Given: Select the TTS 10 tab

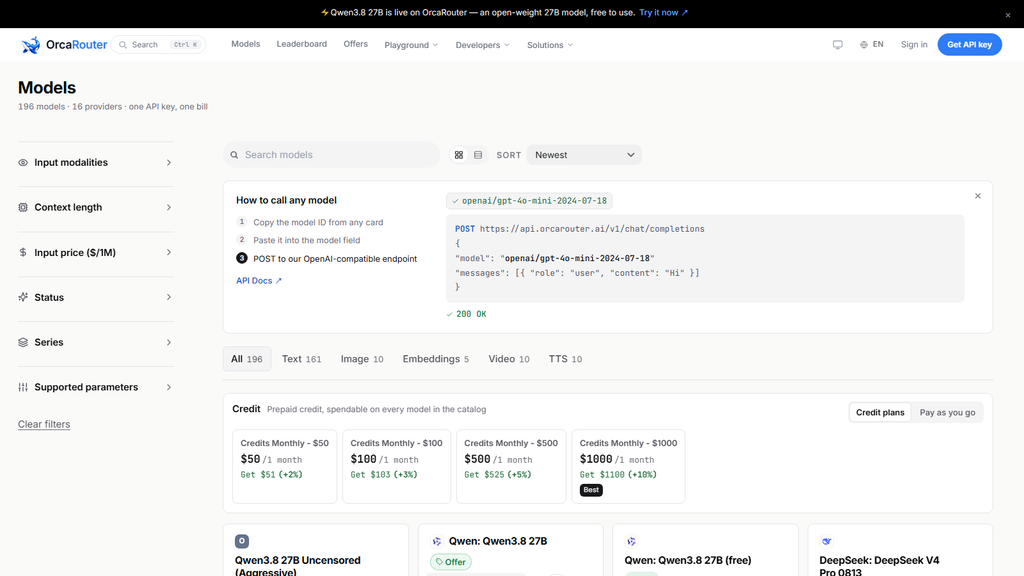Looking at the screenshot, I should point(565,359).
